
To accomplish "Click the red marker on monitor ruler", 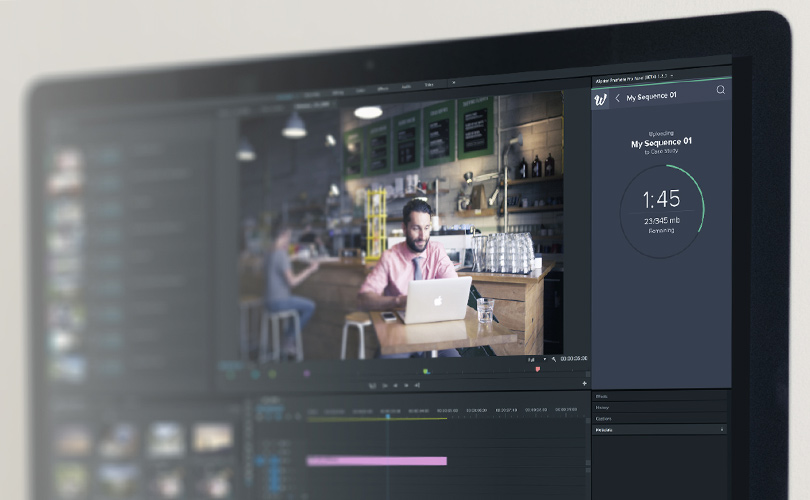I will pos(538,369).
